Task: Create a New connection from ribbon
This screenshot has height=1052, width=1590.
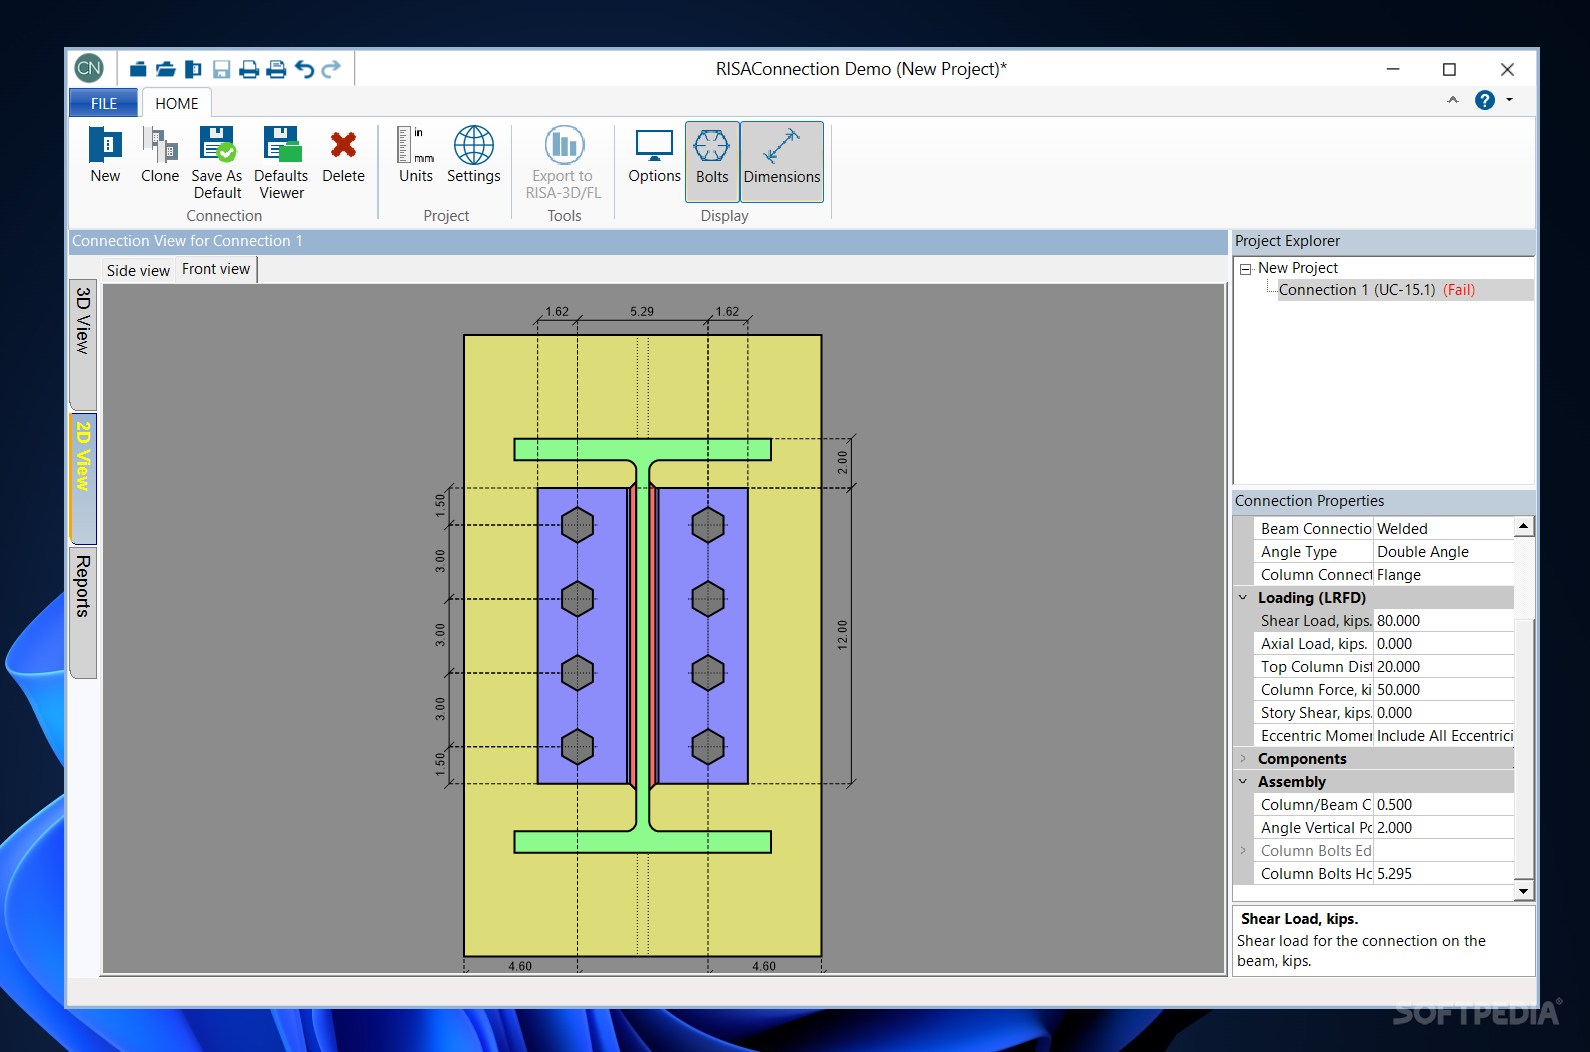Action: [105, 155]
